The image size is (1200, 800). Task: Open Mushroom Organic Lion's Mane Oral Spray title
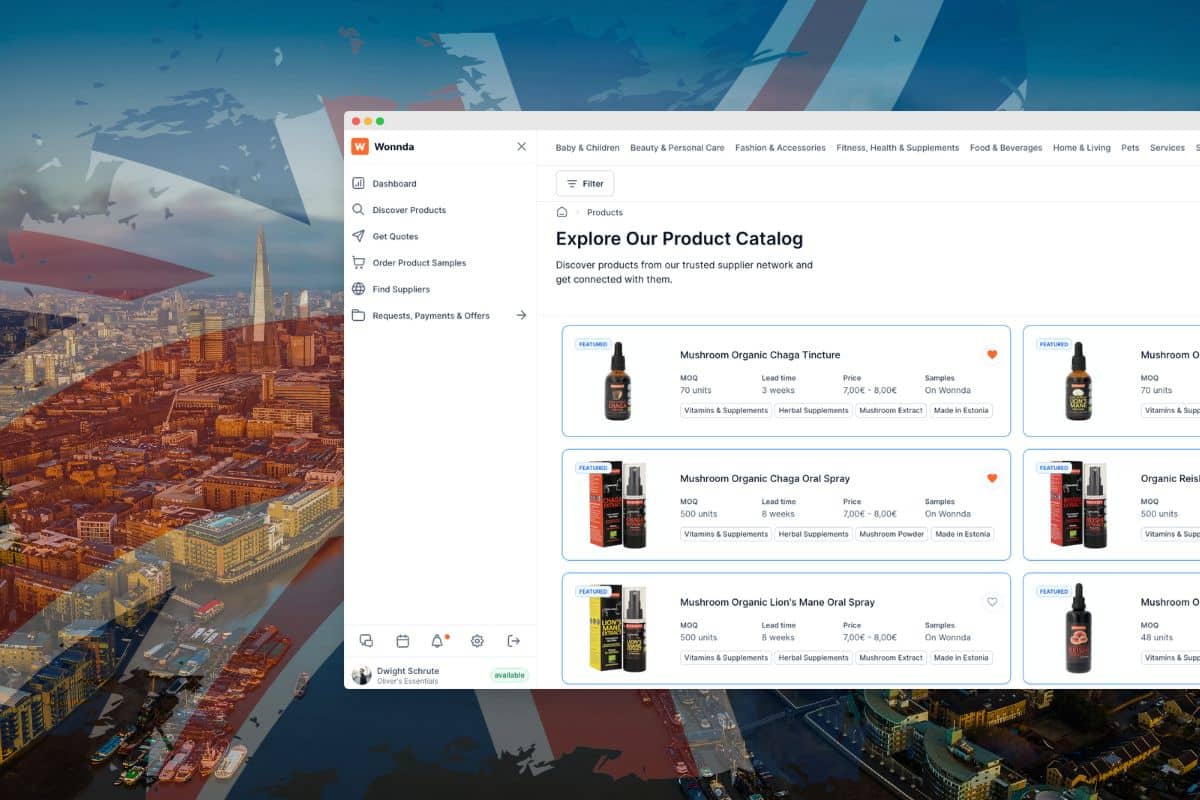(777, 603)
